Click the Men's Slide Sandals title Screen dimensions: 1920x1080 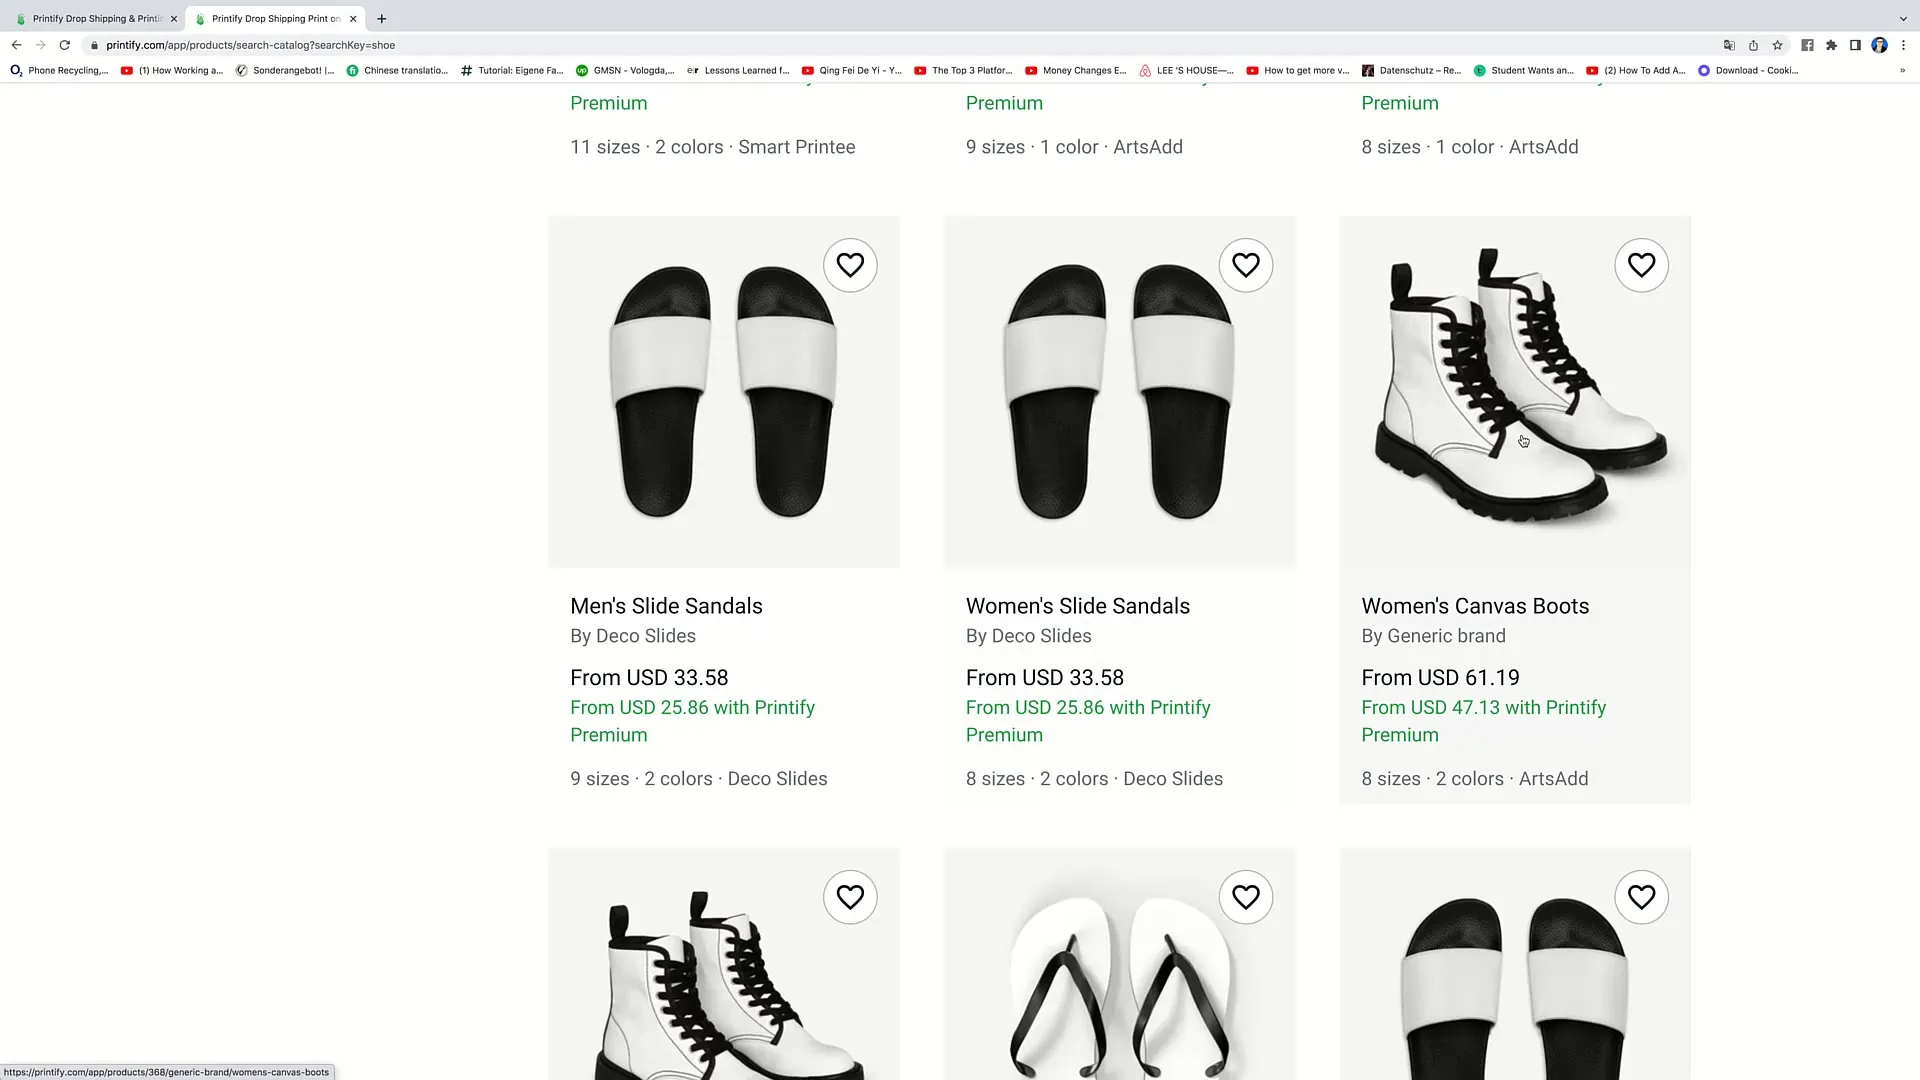(666, 606)
